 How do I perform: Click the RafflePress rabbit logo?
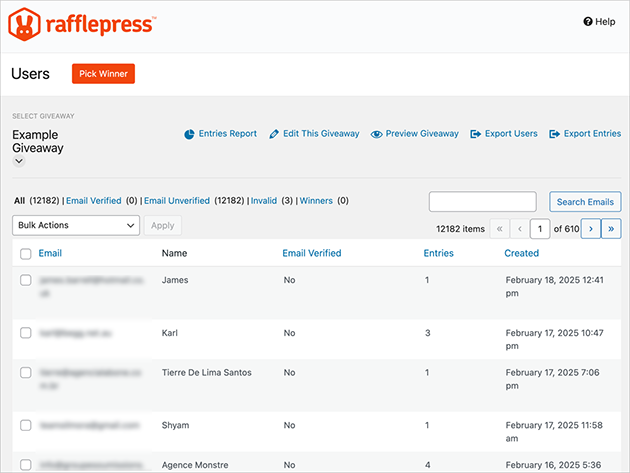click(x=24, y=24)
